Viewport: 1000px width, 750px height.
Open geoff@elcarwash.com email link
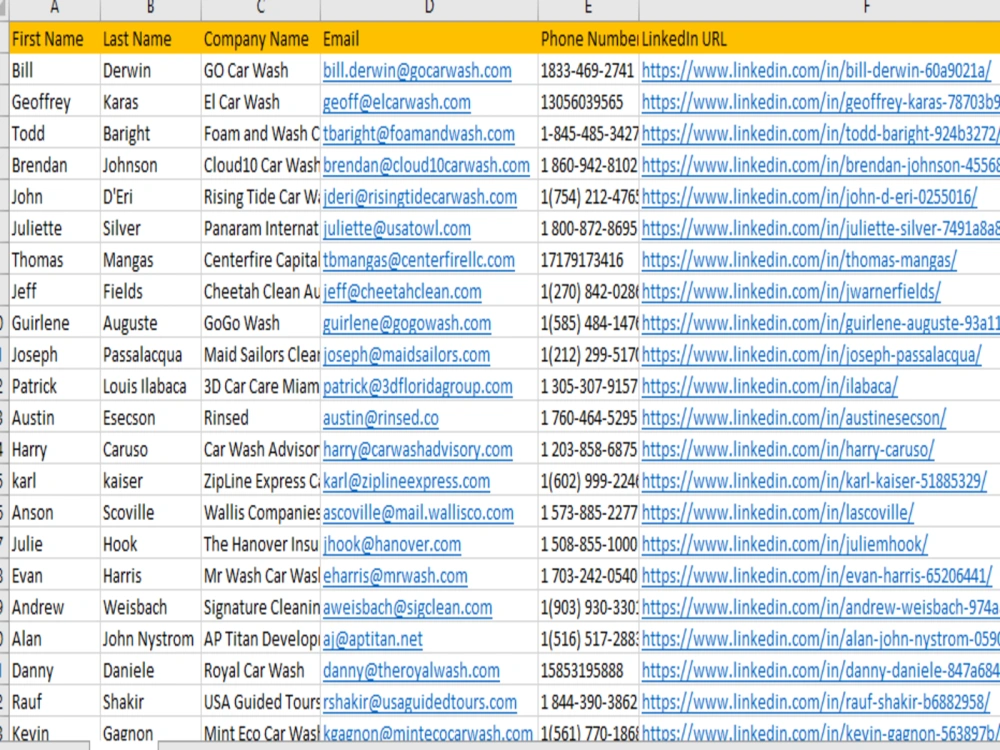[x=397, y=102]
